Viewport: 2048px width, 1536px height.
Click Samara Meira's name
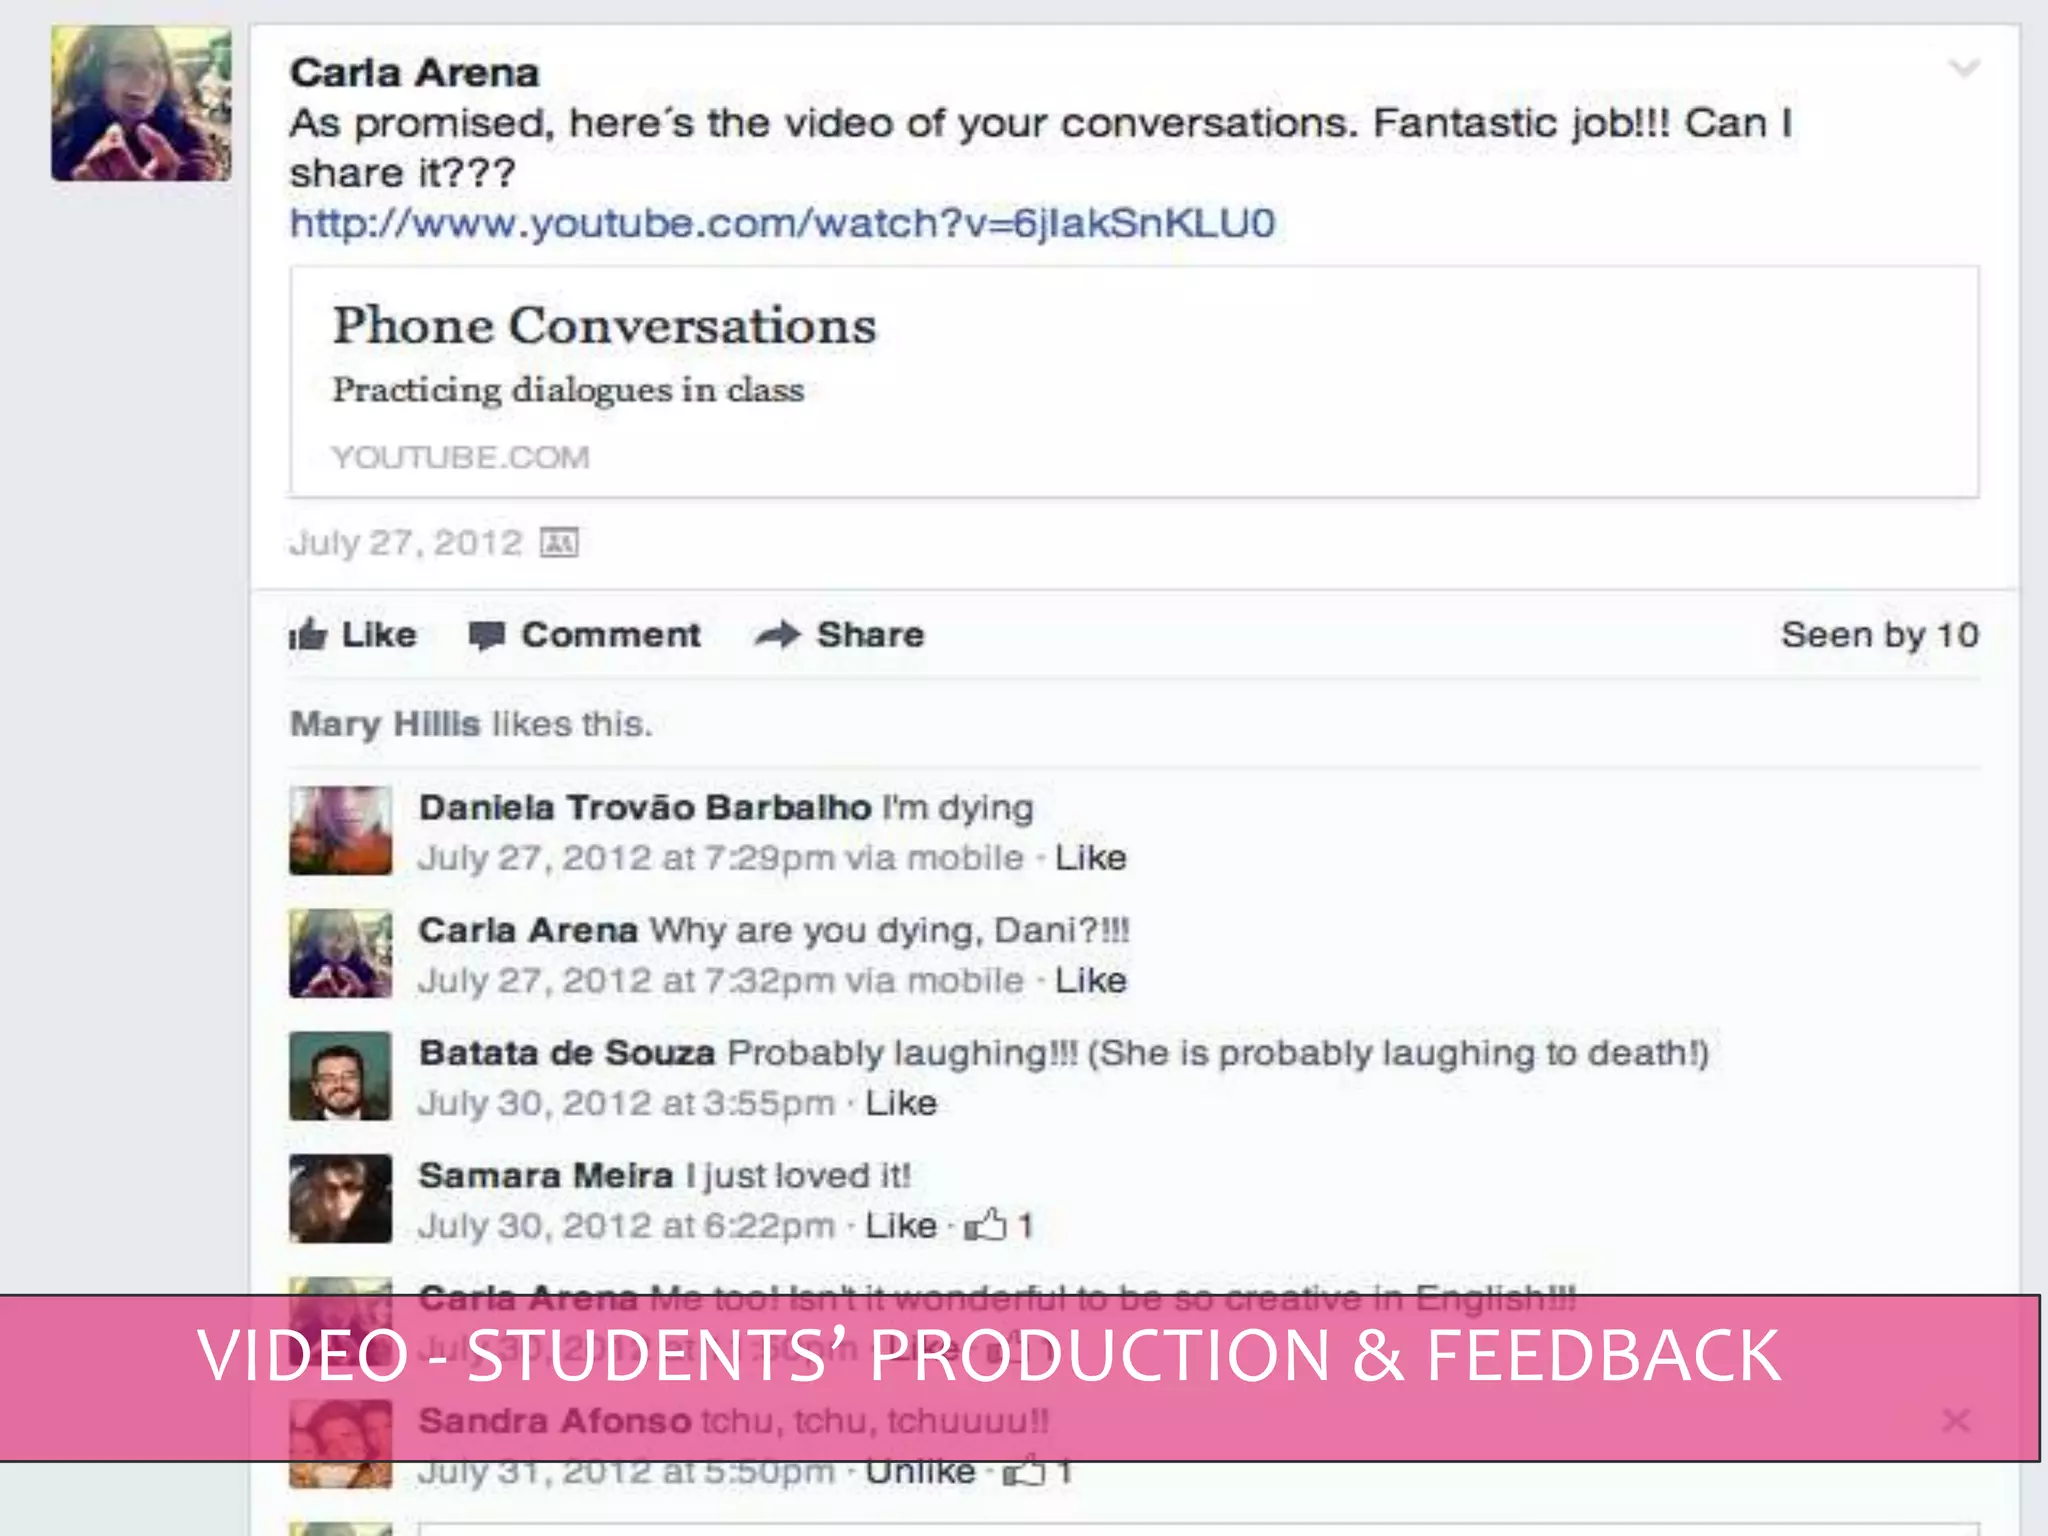(546, 1175)
